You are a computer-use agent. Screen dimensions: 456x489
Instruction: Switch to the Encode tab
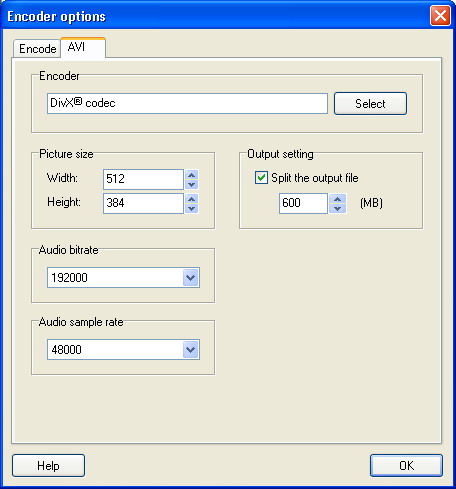pos(37,49)
